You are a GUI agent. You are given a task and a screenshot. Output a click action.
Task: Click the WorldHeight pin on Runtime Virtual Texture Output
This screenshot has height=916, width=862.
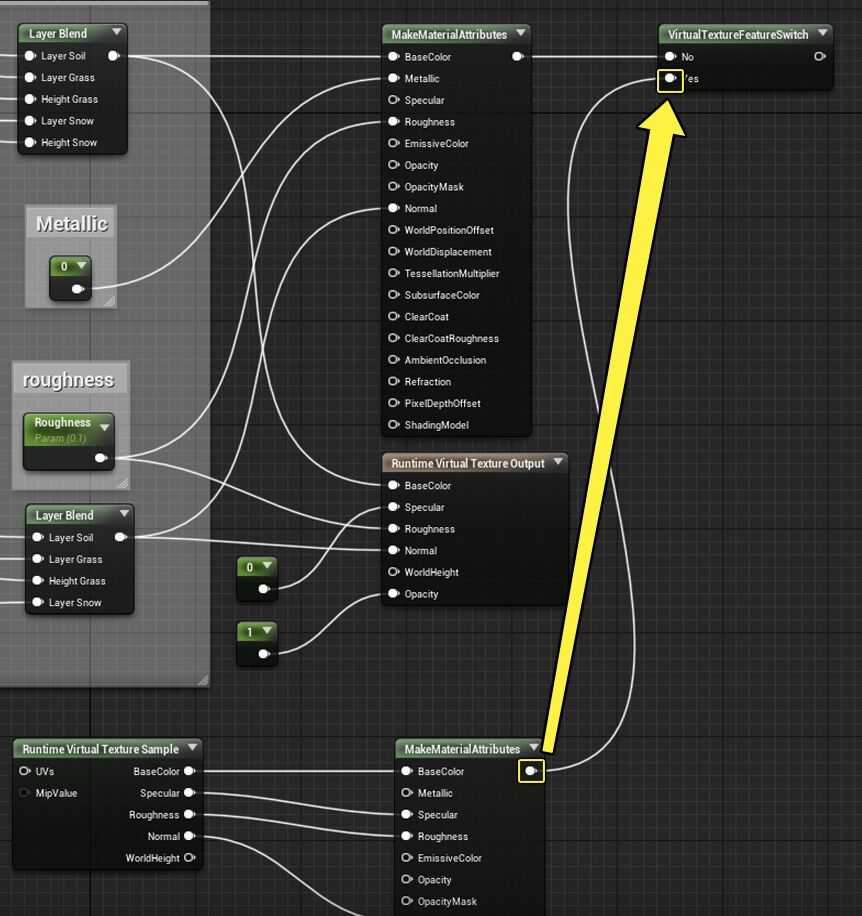pos(394,573)
